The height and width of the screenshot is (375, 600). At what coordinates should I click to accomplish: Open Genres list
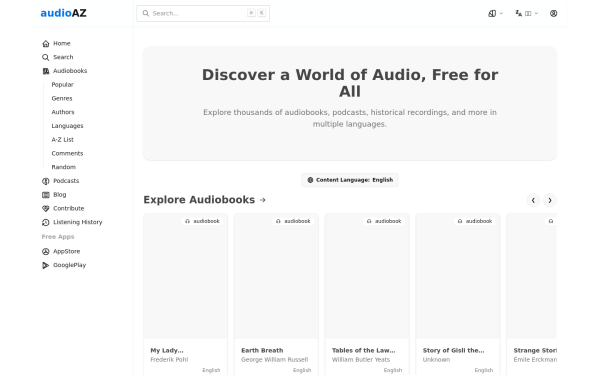tap(62, 99)
